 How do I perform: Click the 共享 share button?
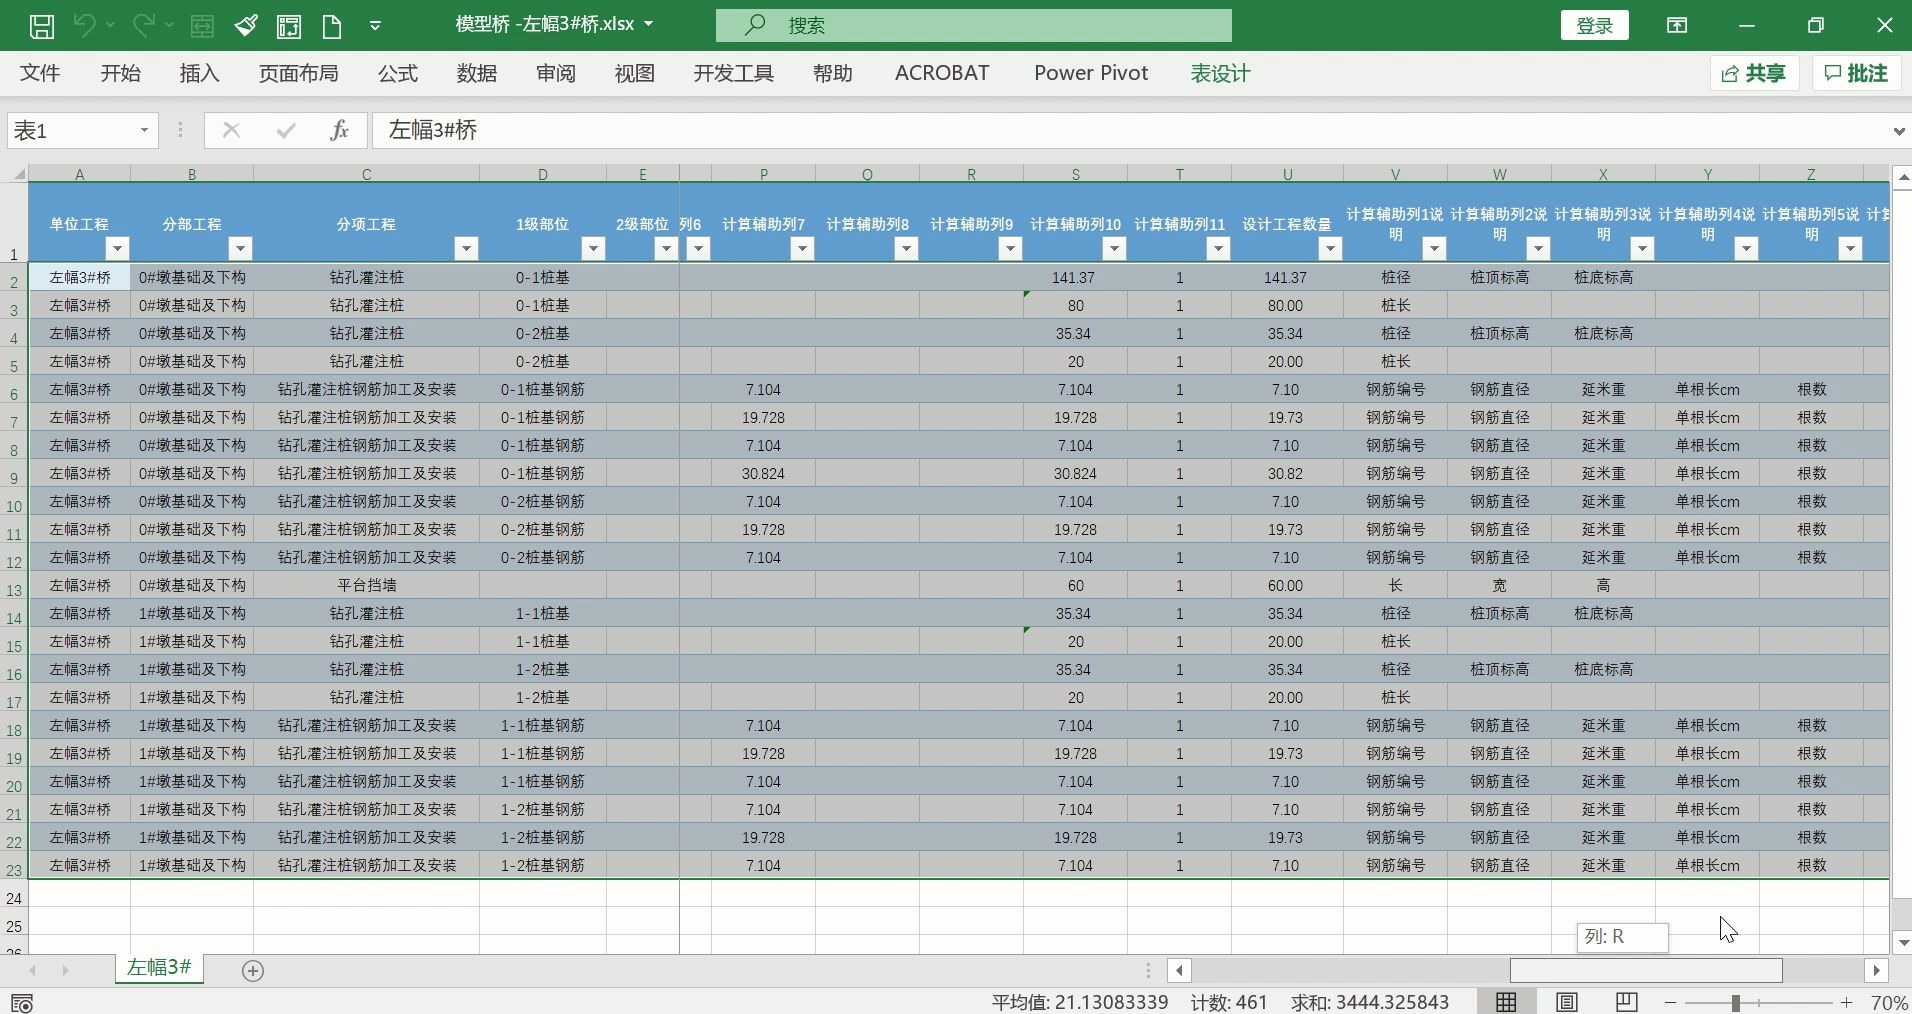pos(1754,73)
